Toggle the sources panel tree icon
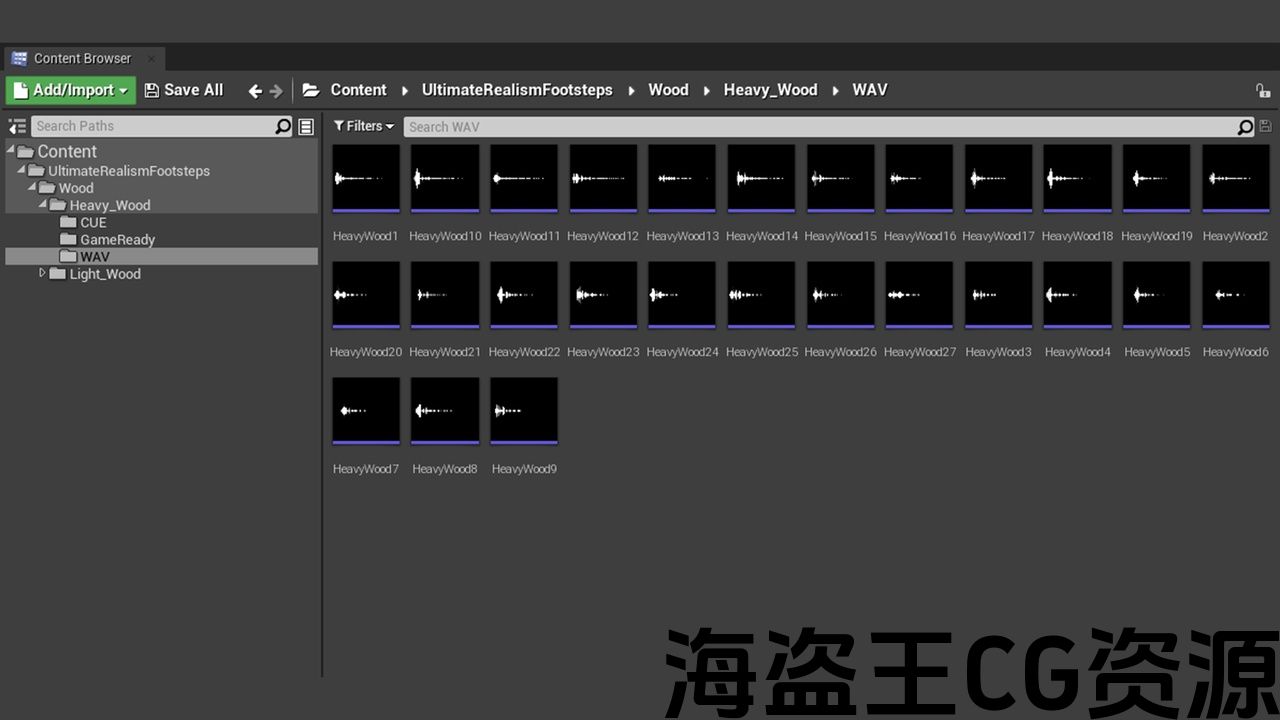The width and height of the screenshot is (1280, 720). pyautogui.click(x=17, y=127)
